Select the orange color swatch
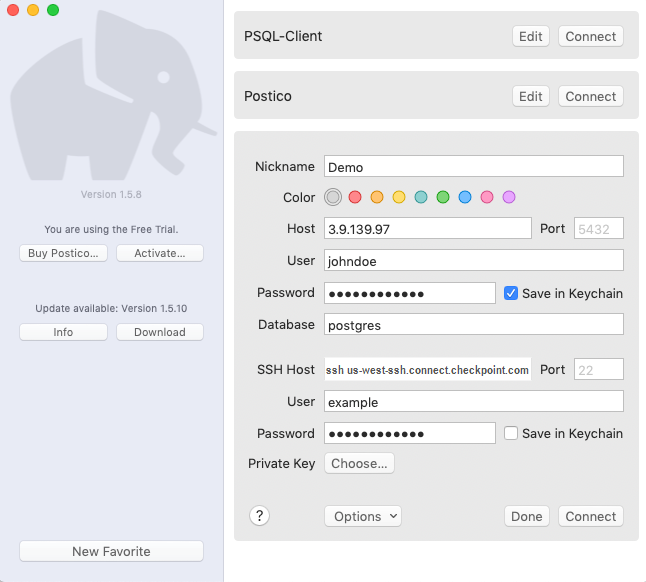 [x=377, y=197]
